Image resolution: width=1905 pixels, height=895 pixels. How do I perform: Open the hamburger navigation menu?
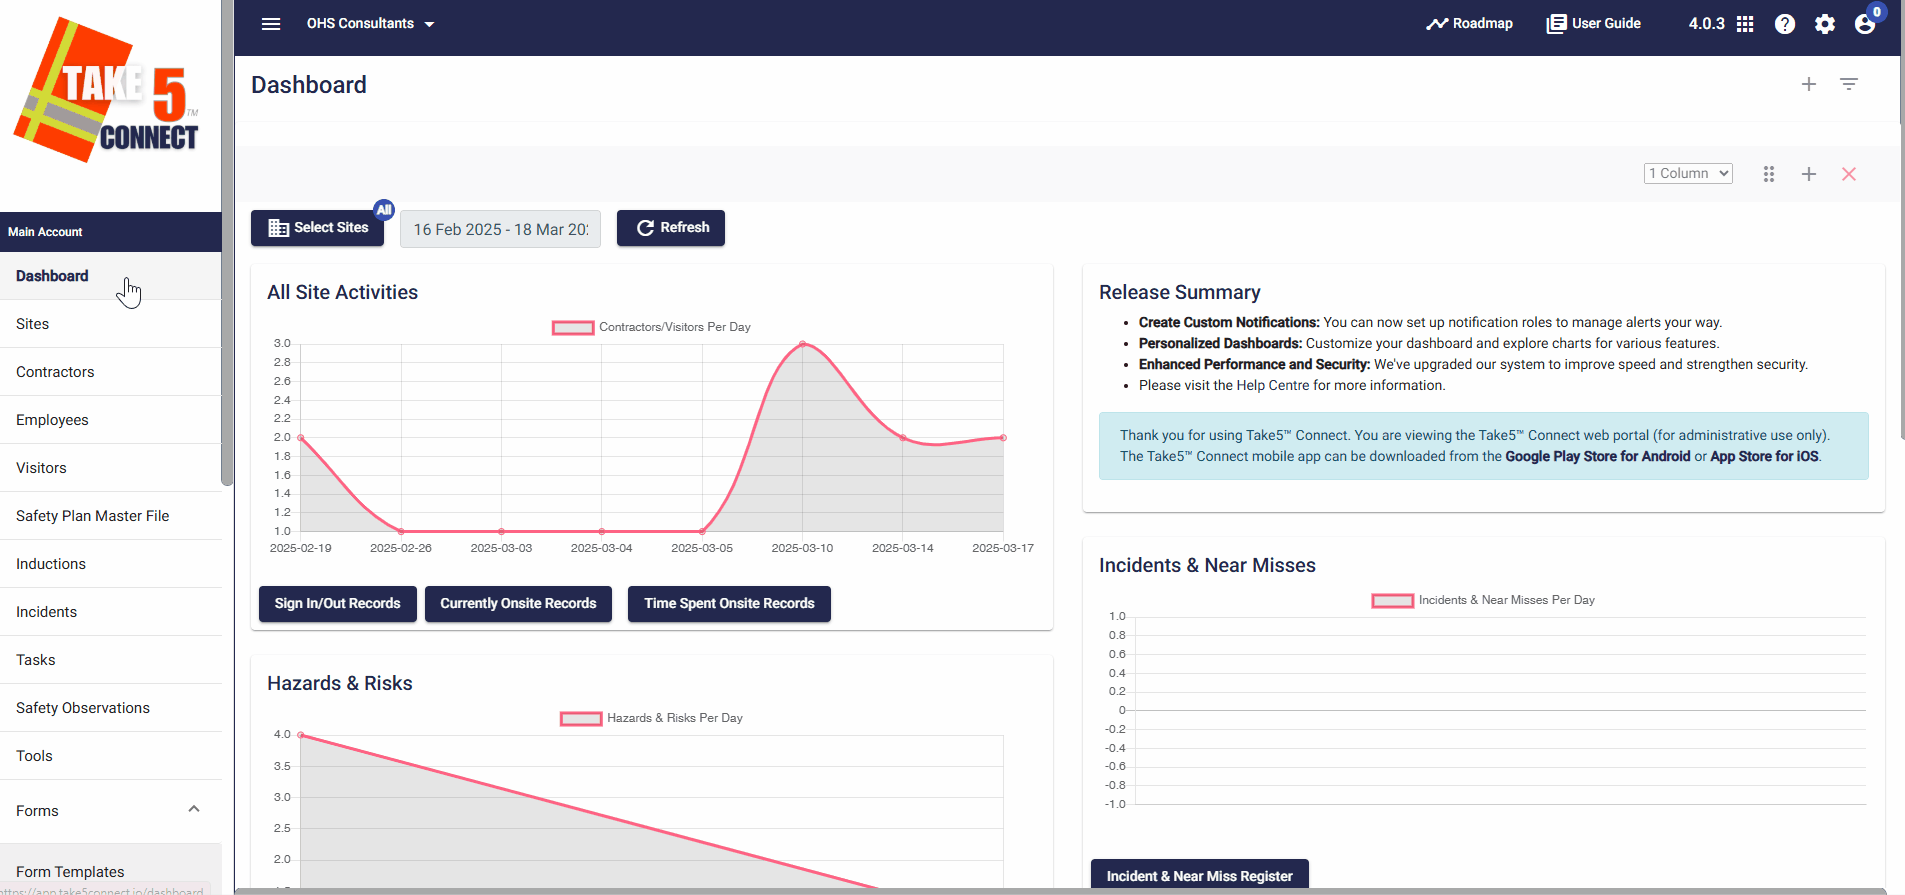271,24
